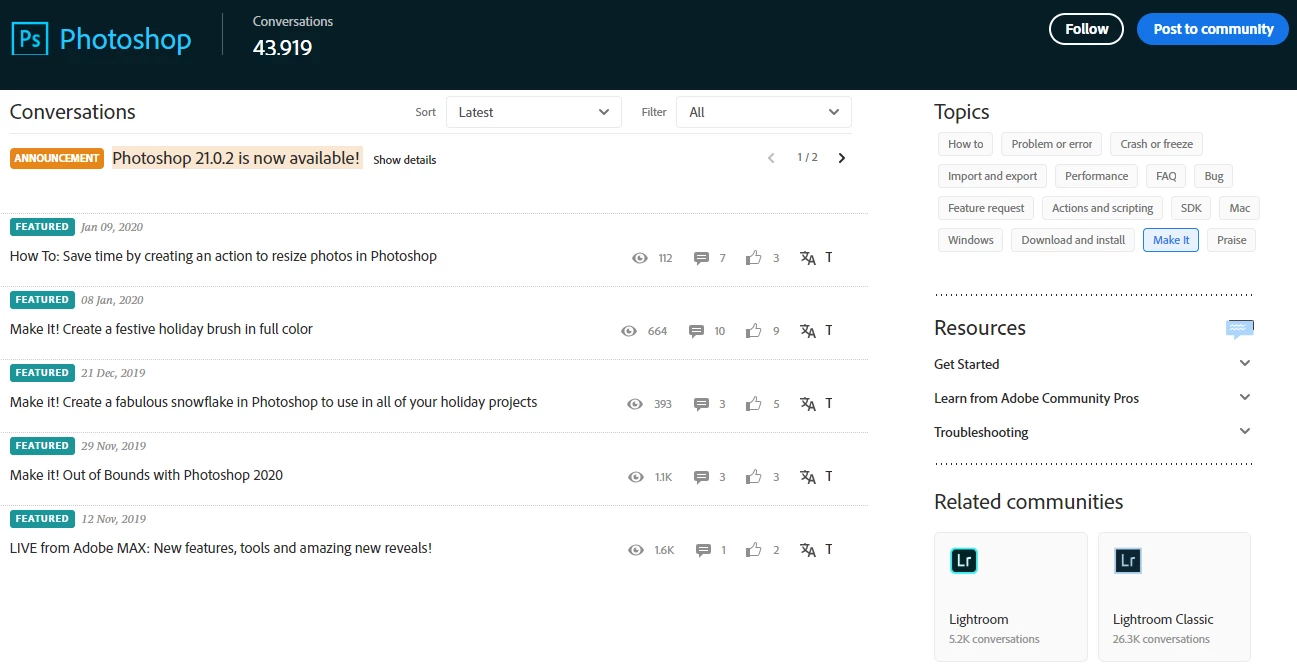1297x664 pixels.
Task: Click views eye icon on snowflake post
Action: (x=635, y=404)
